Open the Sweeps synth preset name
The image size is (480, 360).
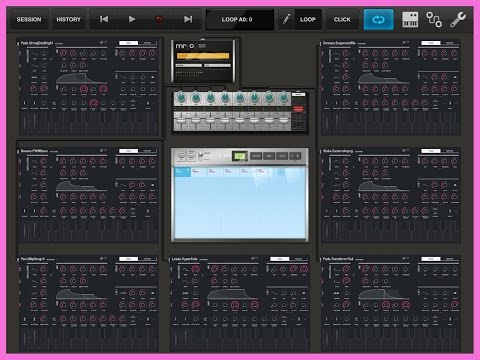pyautogui.click(x=339, y=43)
